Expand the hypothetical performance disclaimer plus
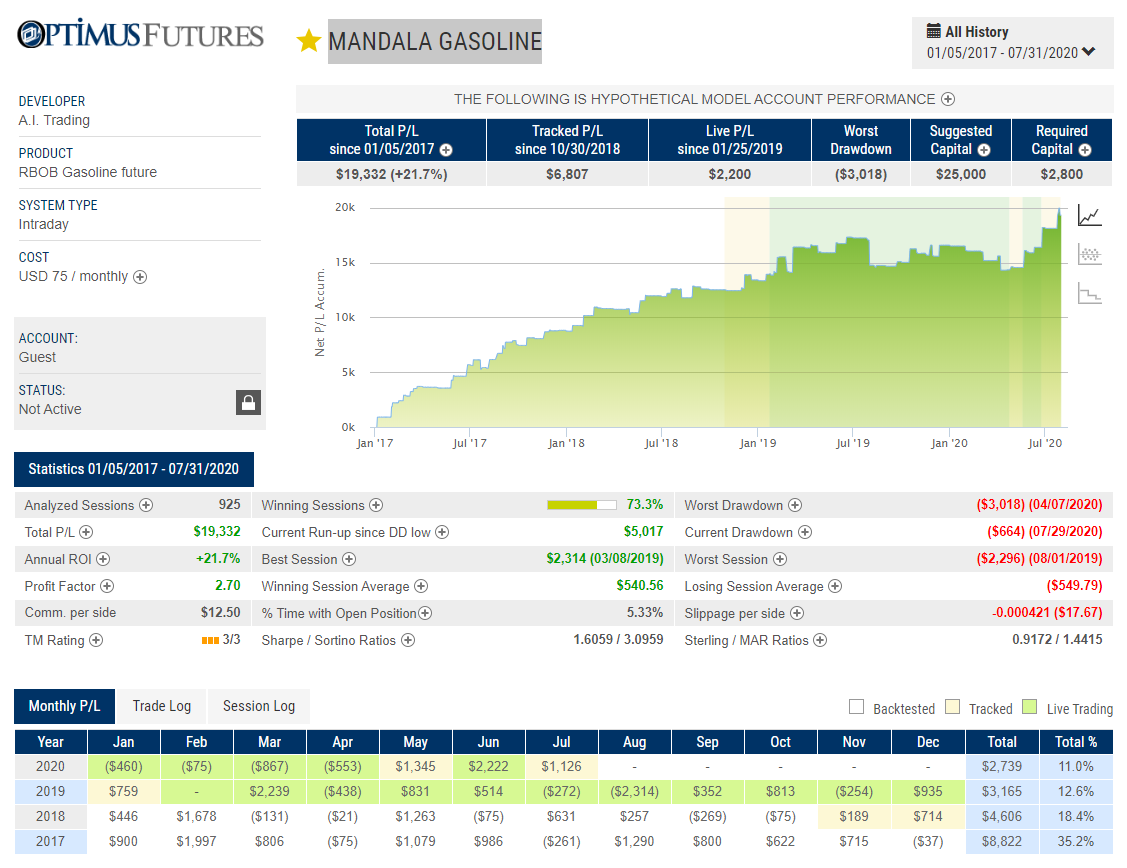Viewport: 1127px width, 868px height. coord(948,99)
